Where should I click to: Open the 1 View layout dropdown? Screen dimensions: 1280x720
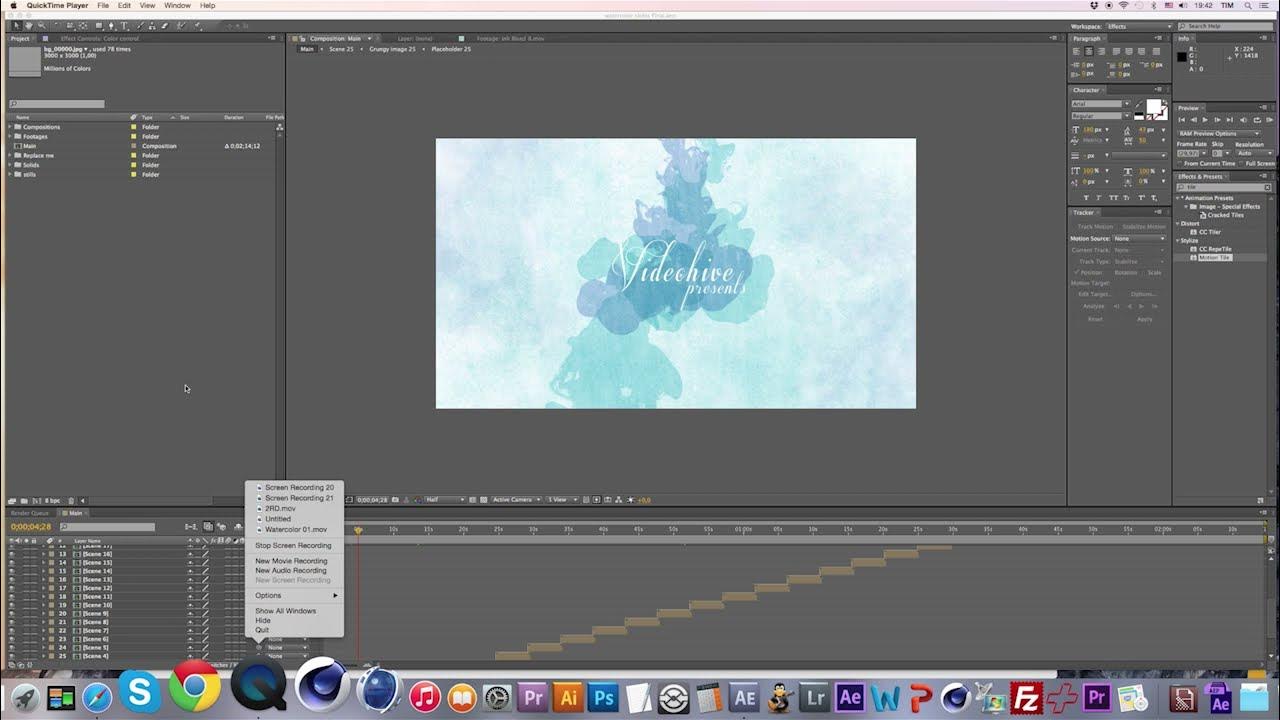click(x=562, y=500)
